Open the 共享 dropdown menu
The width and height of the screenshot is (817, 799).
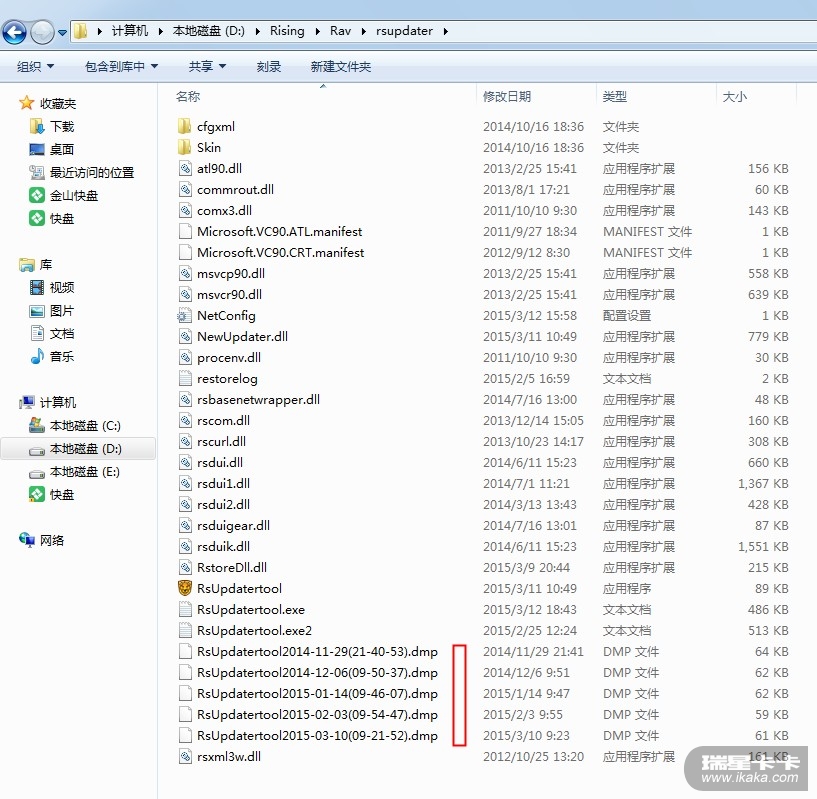pyautogui.click(x=207, y=66)
